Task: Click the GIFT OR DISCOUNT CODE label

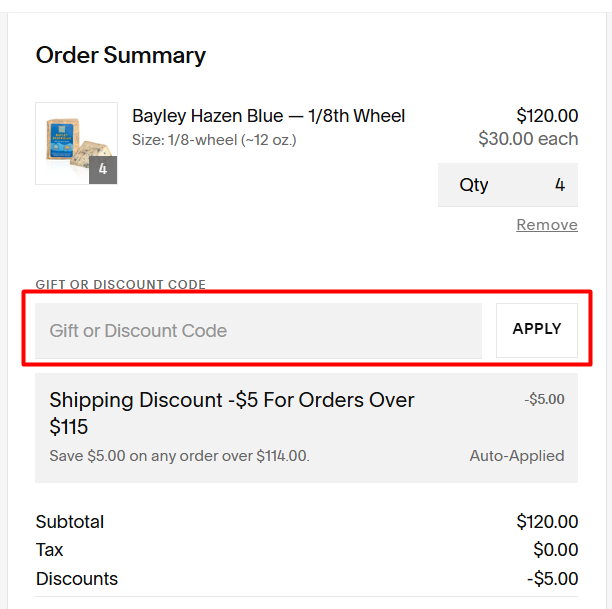Action: click(x=120, y=285)
